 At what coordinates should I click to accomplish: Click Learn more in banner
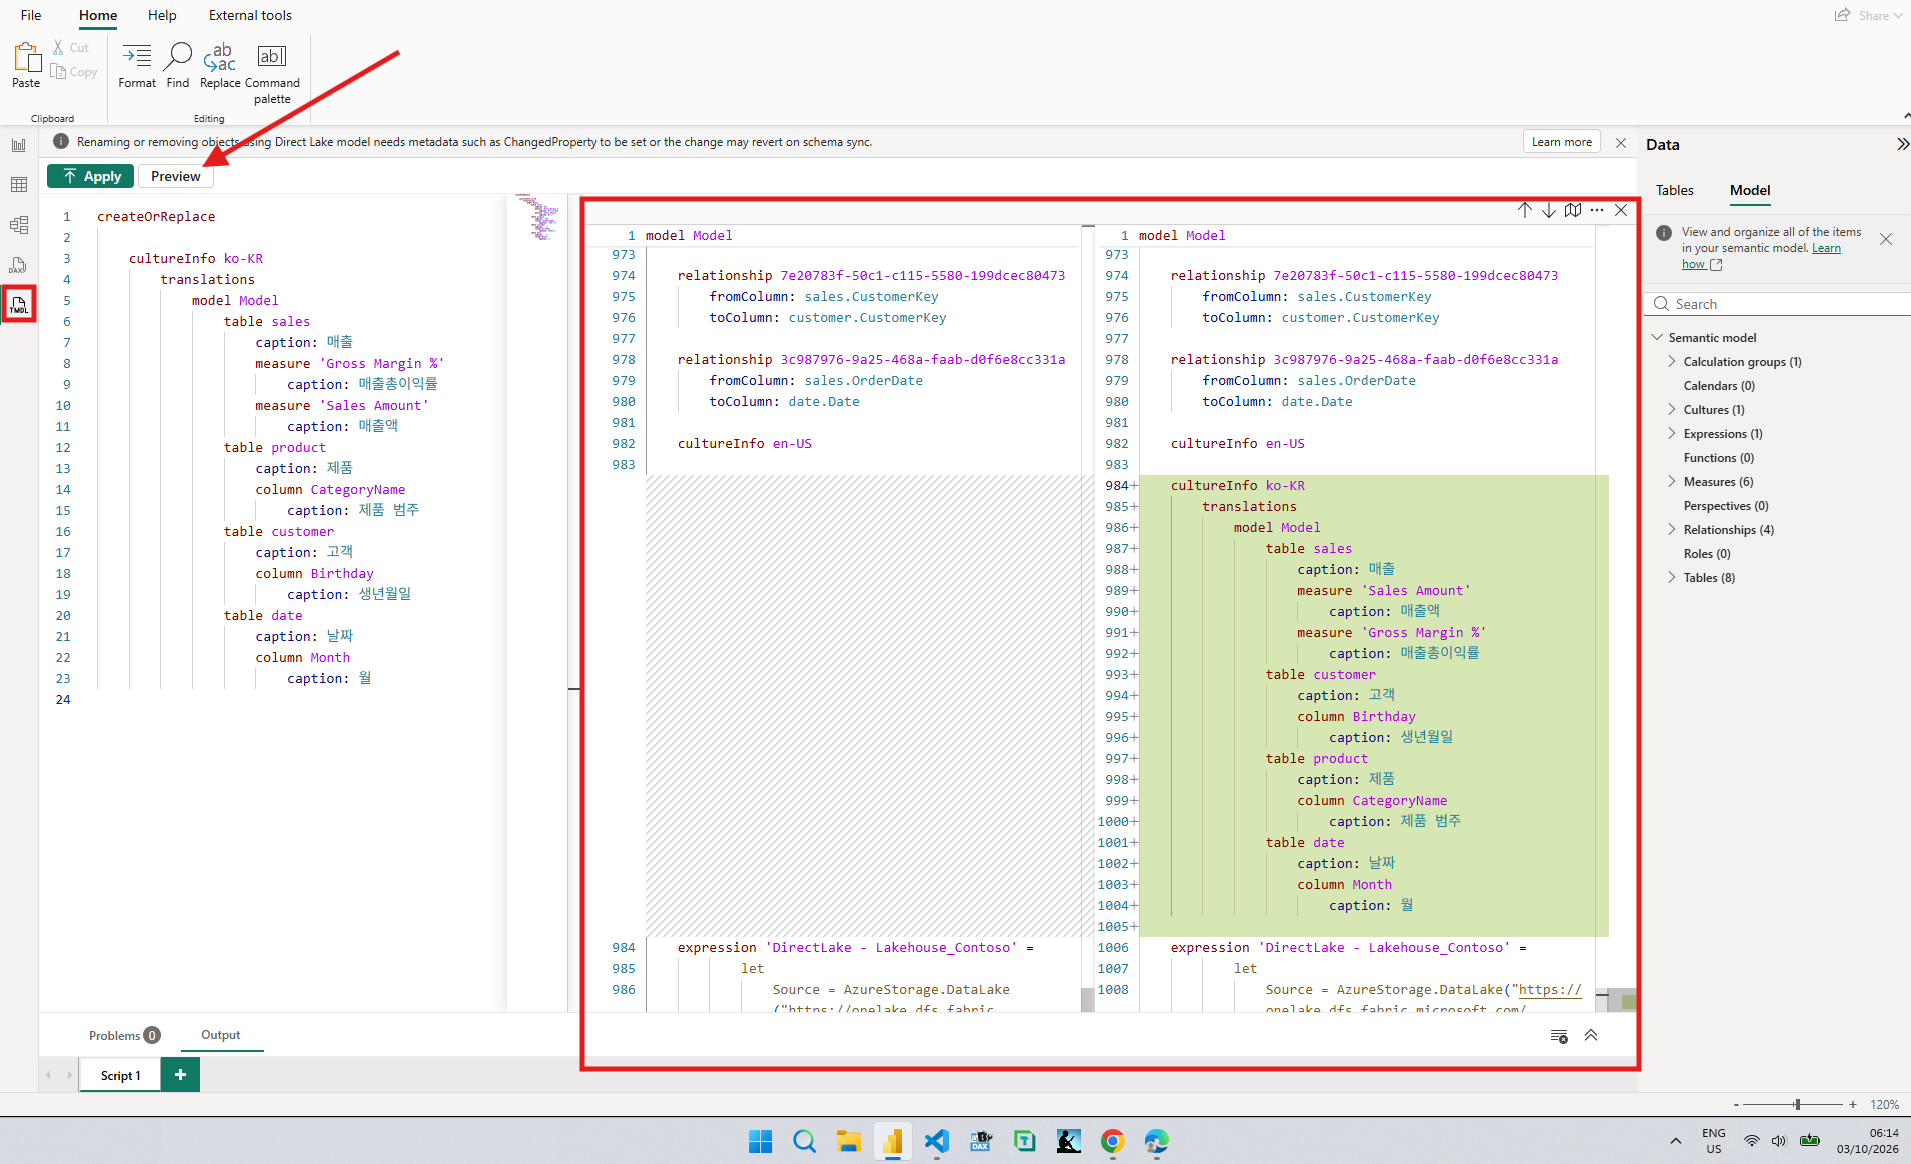1561,142
